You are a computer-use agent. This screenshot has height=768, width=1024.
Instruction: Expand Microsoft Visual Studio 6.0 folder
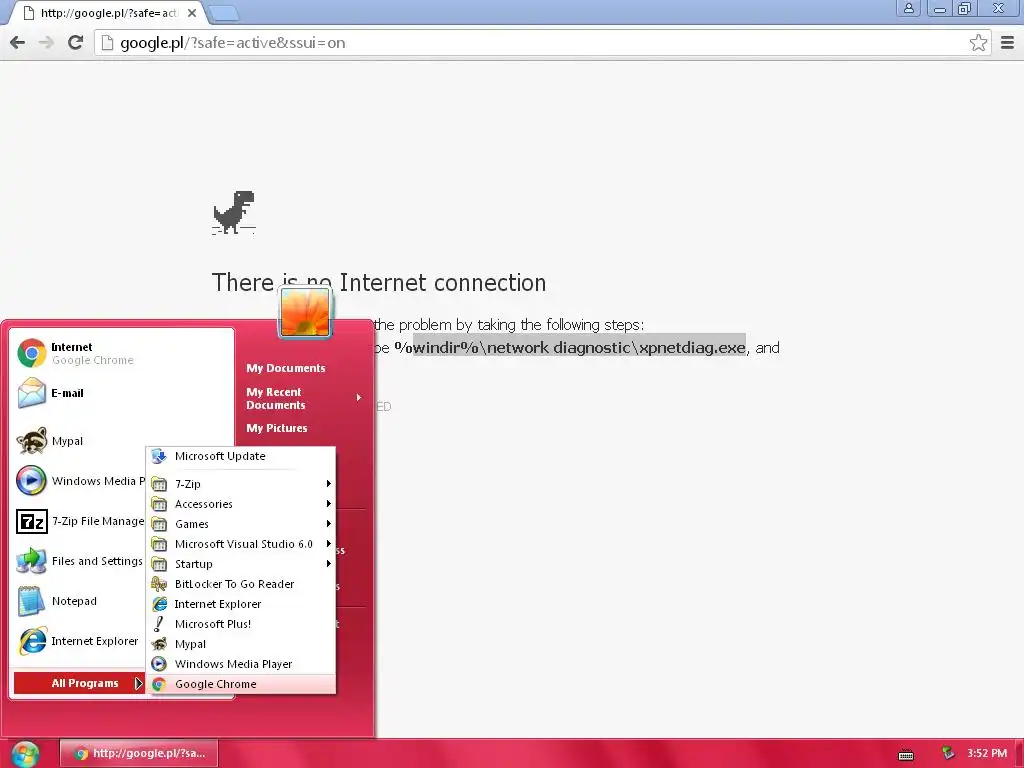click(x=240, y=544)
